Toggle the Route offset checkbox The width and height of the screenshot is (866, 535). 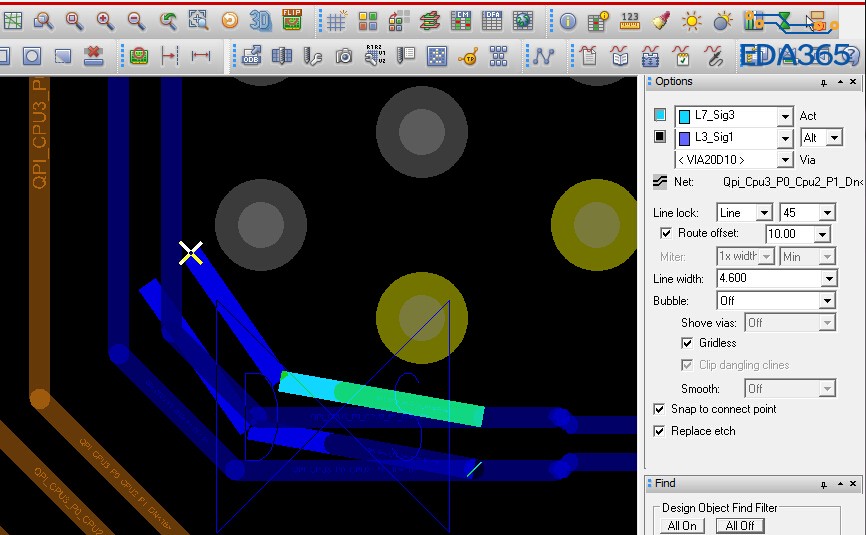(667, 233)
